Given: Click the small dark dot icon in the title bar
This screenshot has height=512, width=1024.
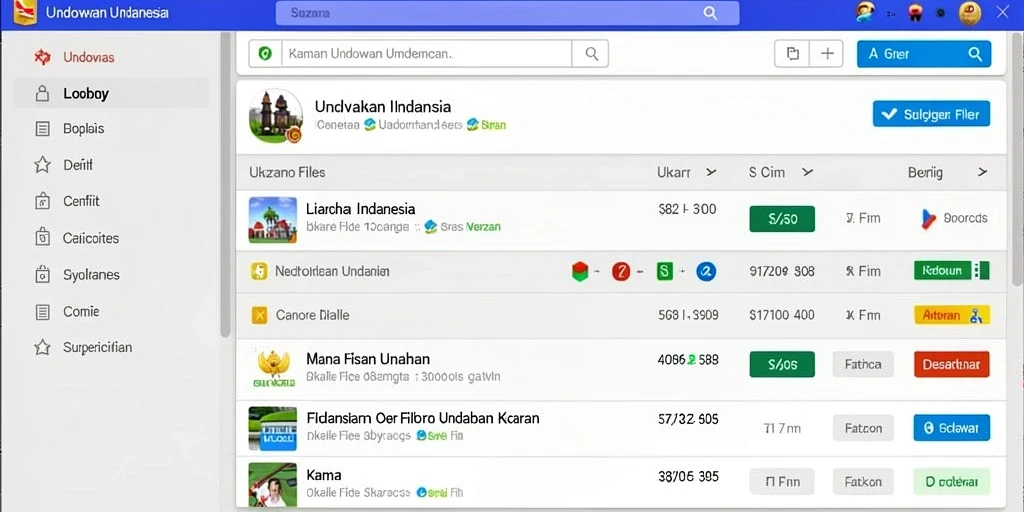Looking at the screenshot, I should [x=941, y=12].
